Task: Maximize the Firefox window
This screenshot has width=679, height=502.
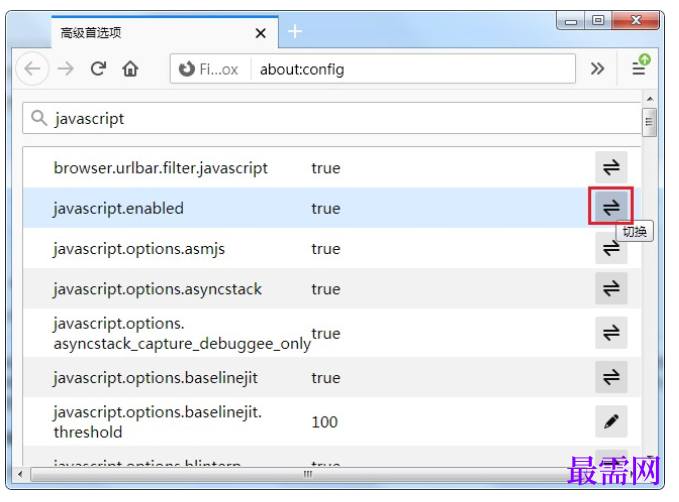Action: point(598,20)
